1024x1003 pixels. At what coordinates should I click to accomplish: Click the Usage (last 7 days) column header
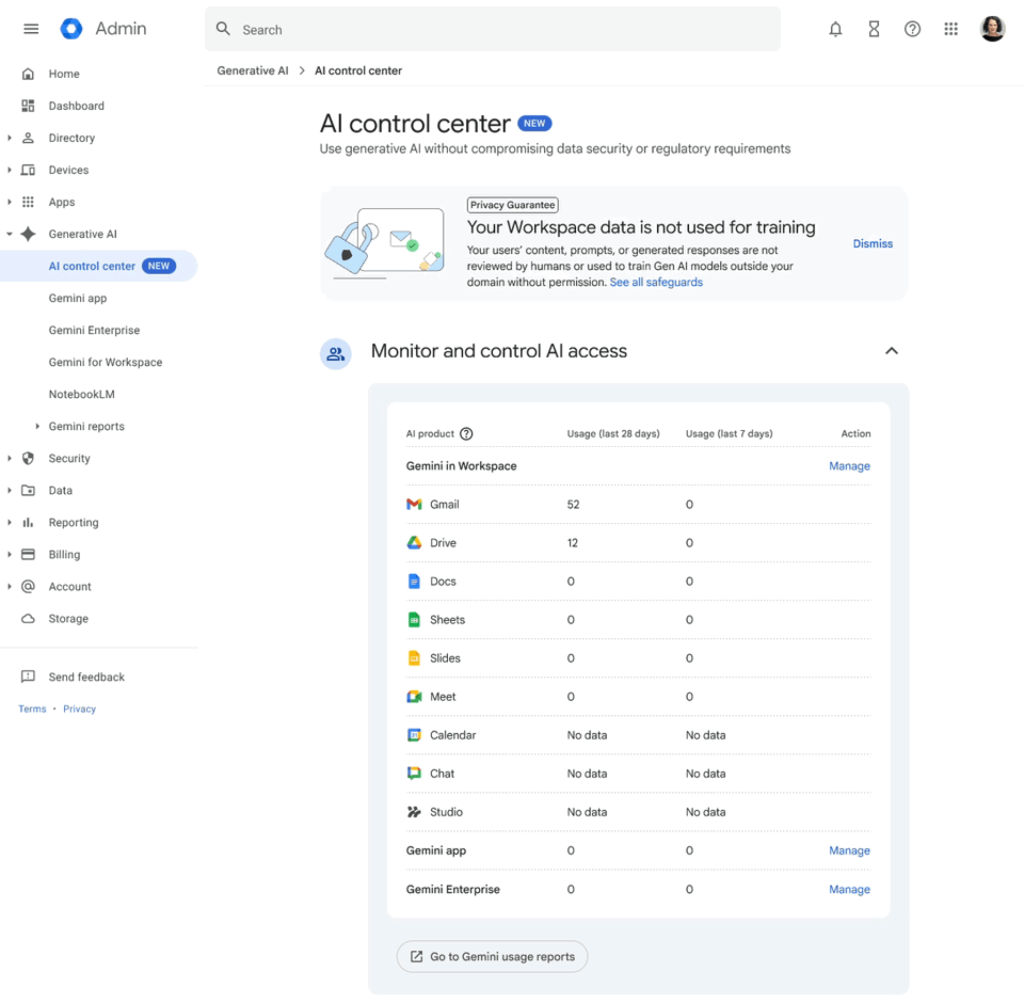pyautogui.click(x=729, y=434)
